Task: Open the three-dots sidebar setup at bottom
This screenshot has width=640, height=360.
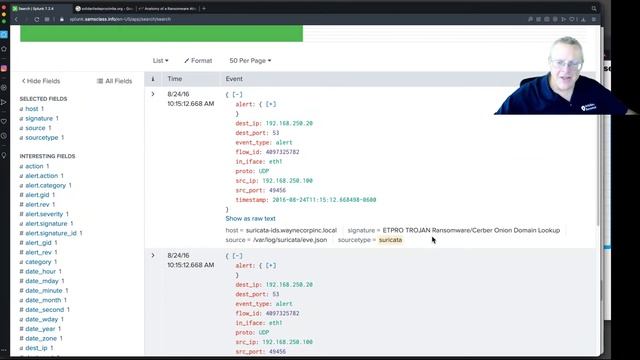Action: click(4, 350)
